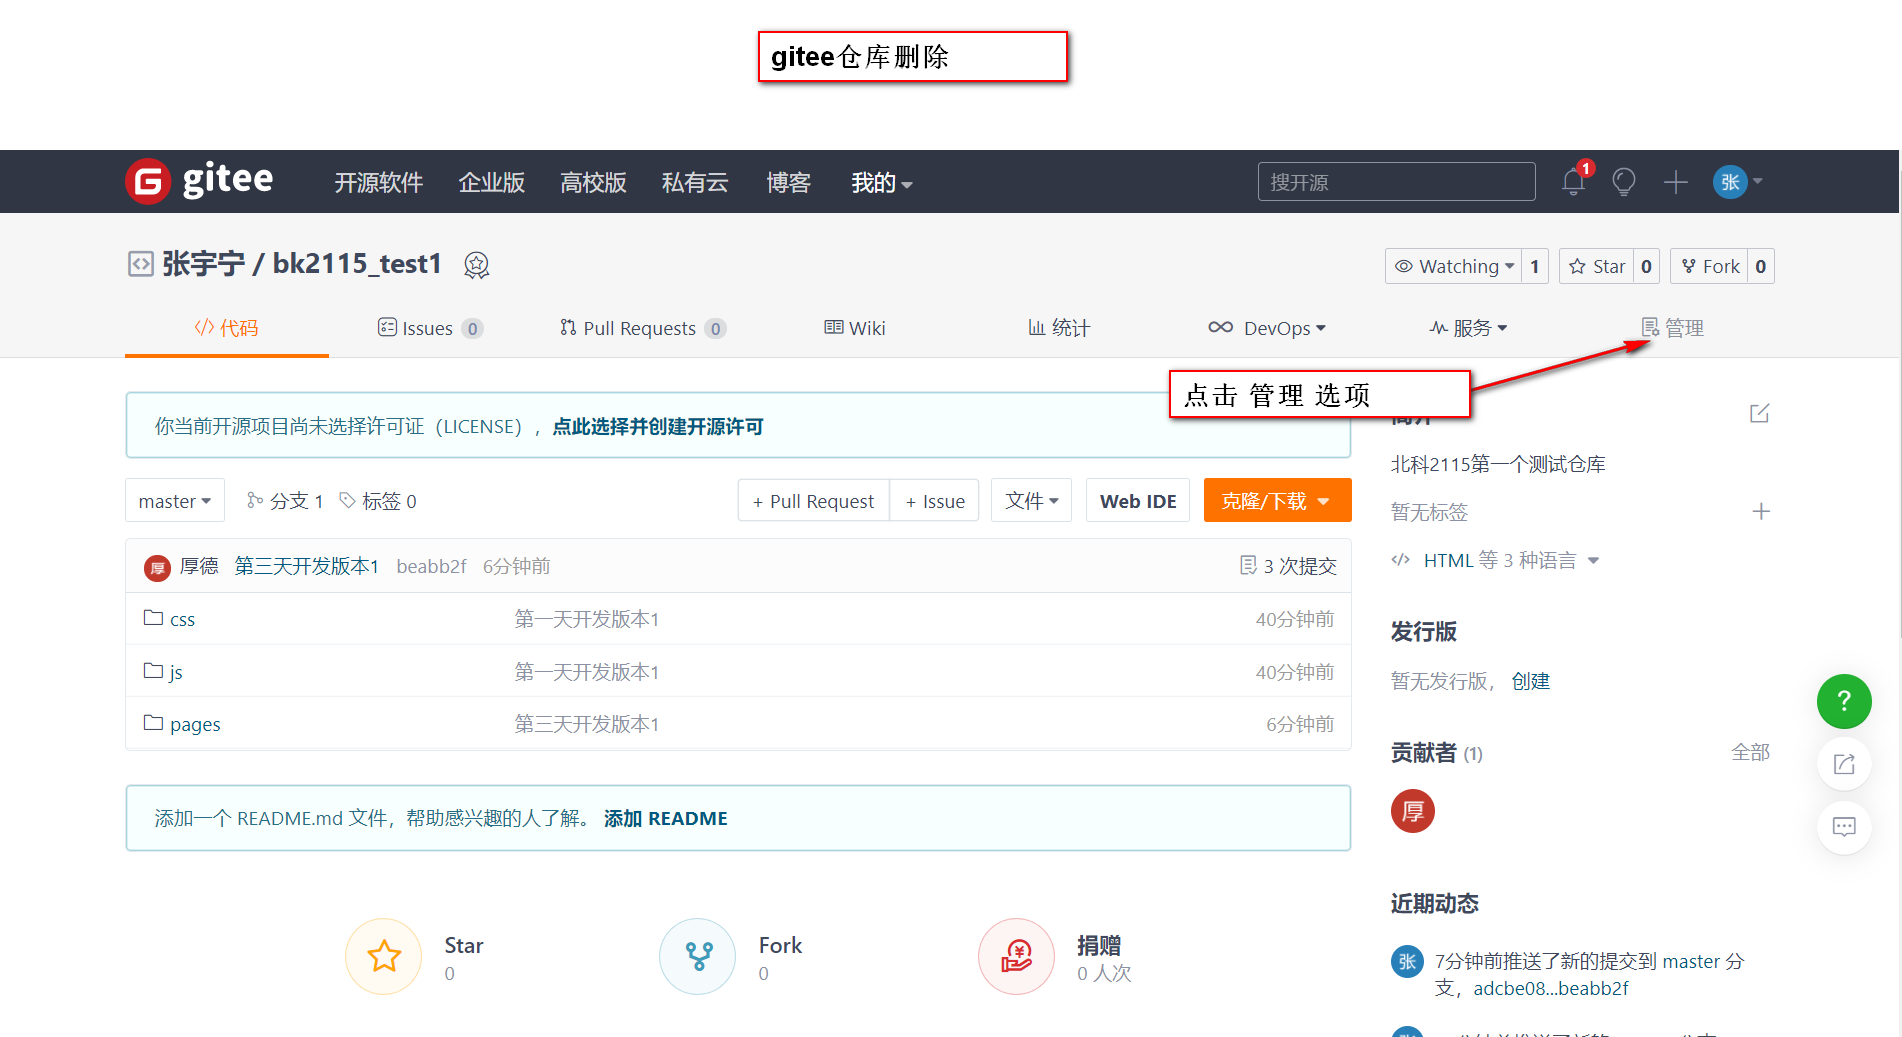Open the feedback comment bubble icon
The width and height of the screenshot is (1902, 1037).
tap(1844, 827)
